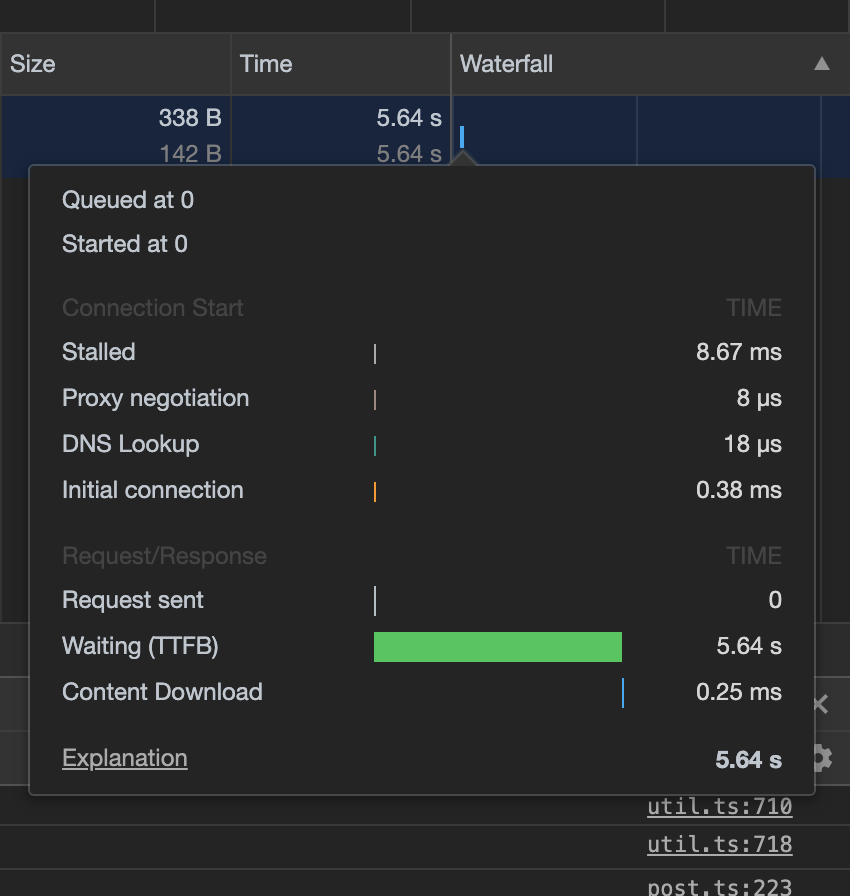Sort by the Waterfall column header

(506, 64)
